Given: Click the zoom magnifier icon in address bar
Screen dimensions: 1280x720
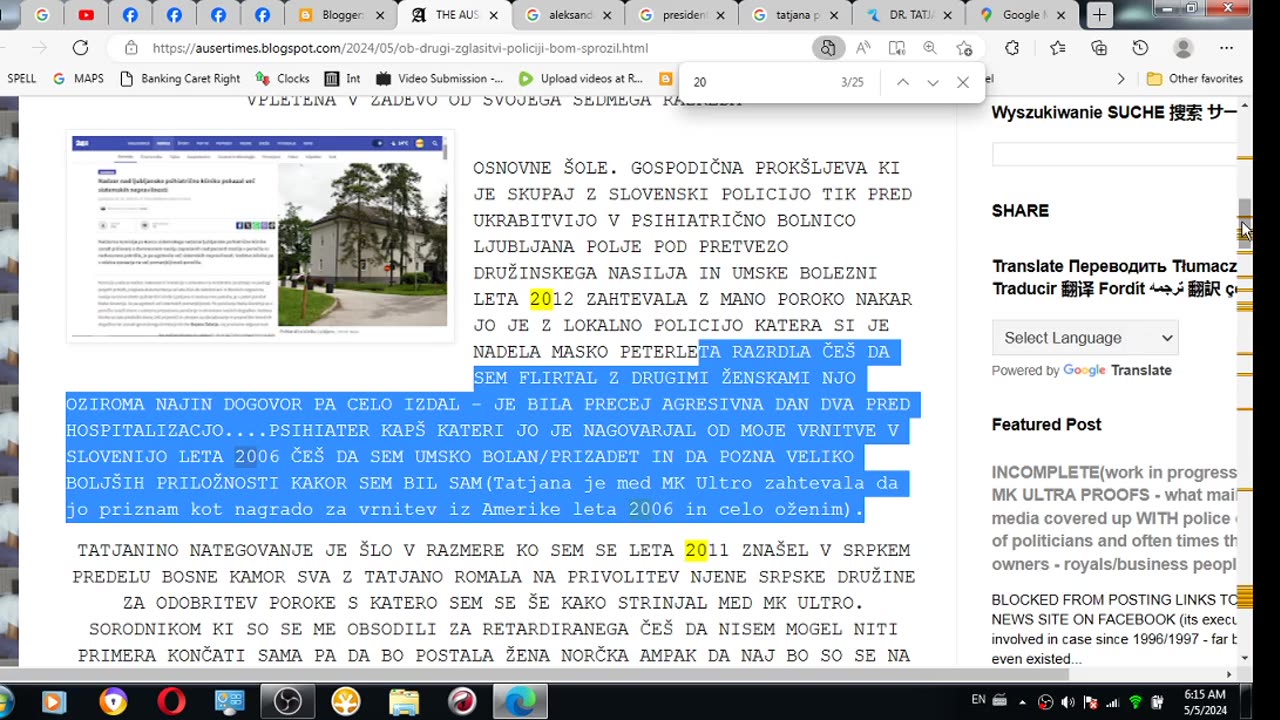Looking at the screenshot, I should pos(930,48).
